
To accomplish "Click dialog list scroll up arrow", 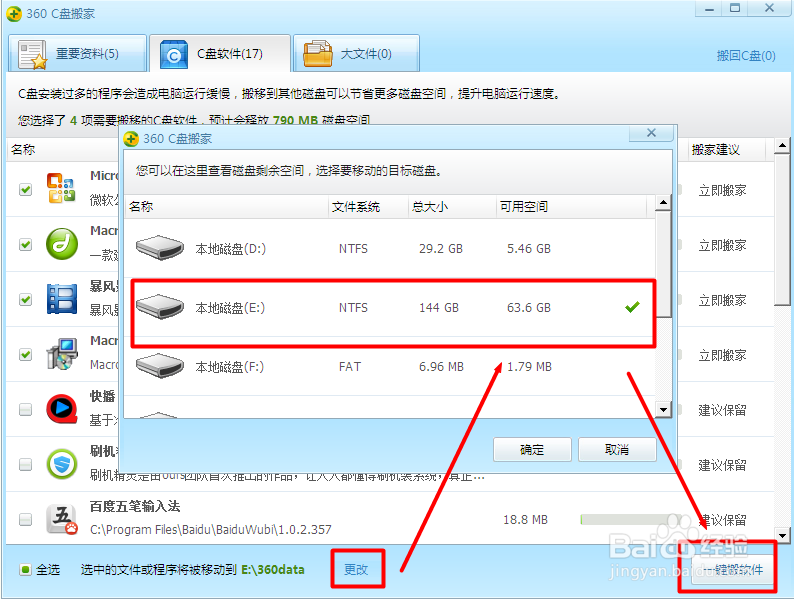I will tap(663, 204).
